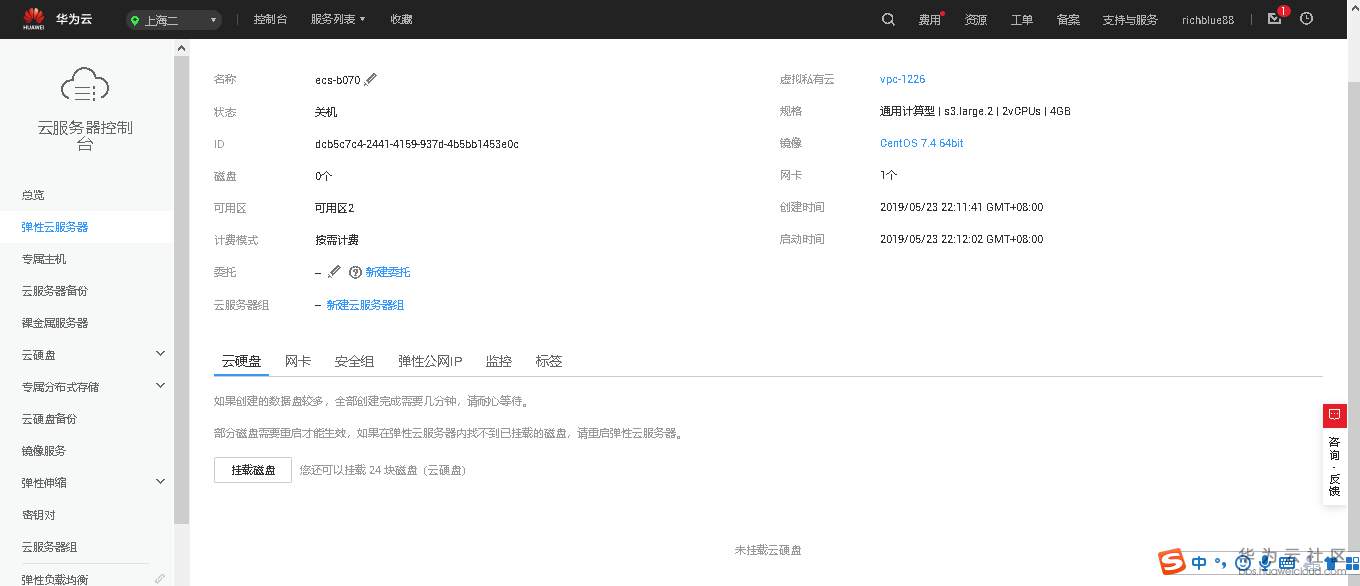Go to 总览 in the sidebar
The width and height of the screenshot is (1360, 586).
pyautogui.click(x=33, y=195)
